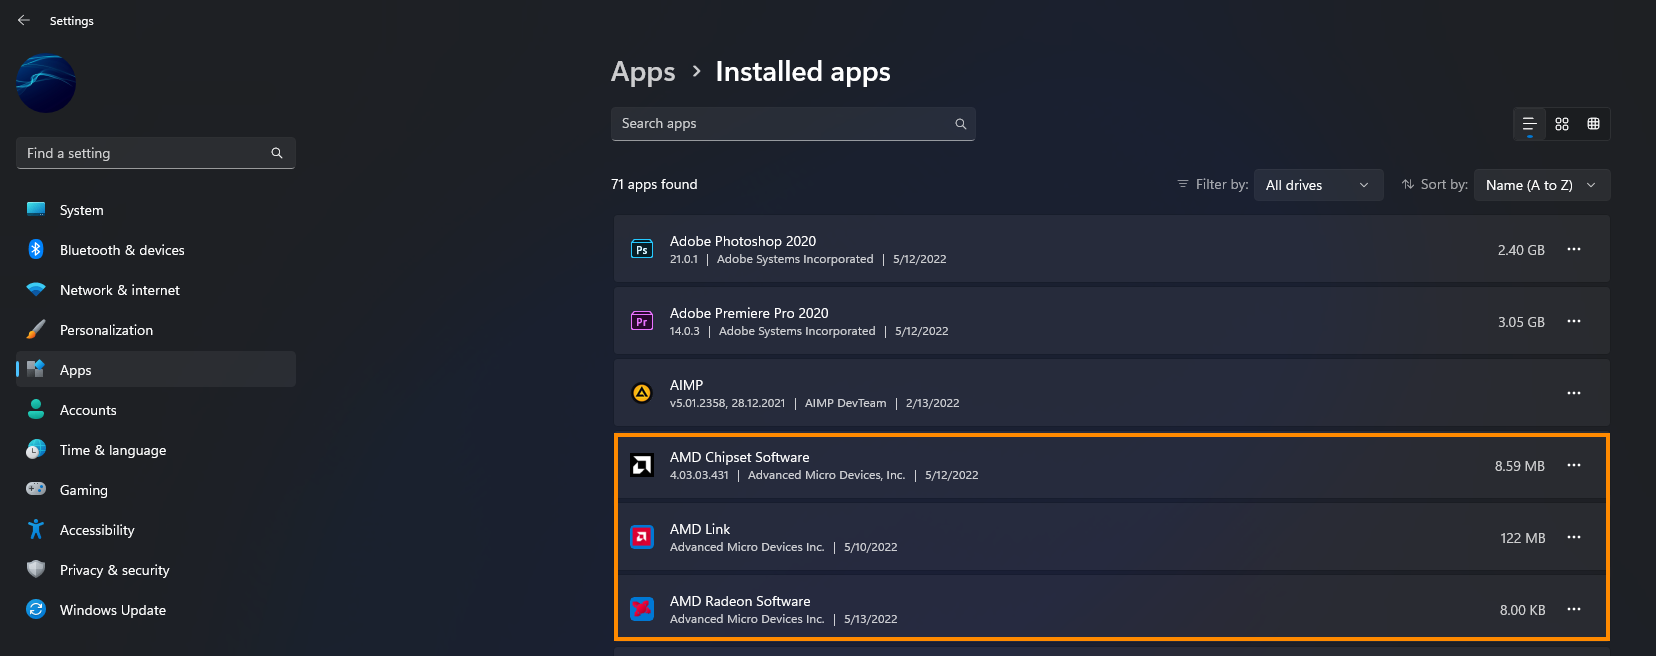The height and width of the screenshot is (656, 1656).
Task: Click the Accounts person icon
Action: pos(36,409)
